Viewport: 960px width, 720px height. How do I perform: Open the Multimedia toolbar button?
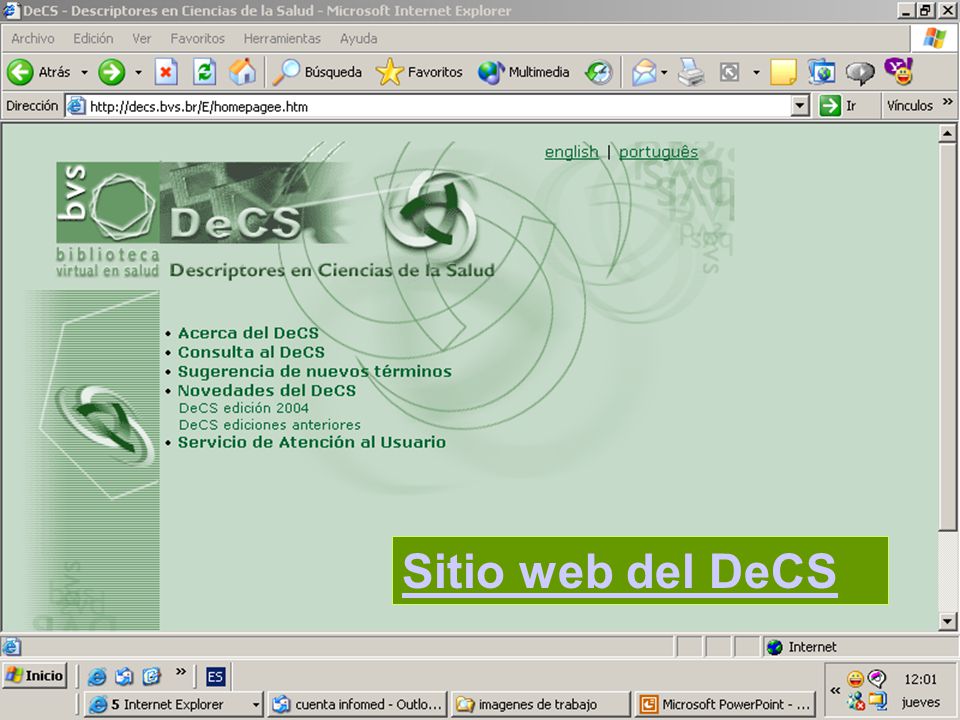coord(524,72)
